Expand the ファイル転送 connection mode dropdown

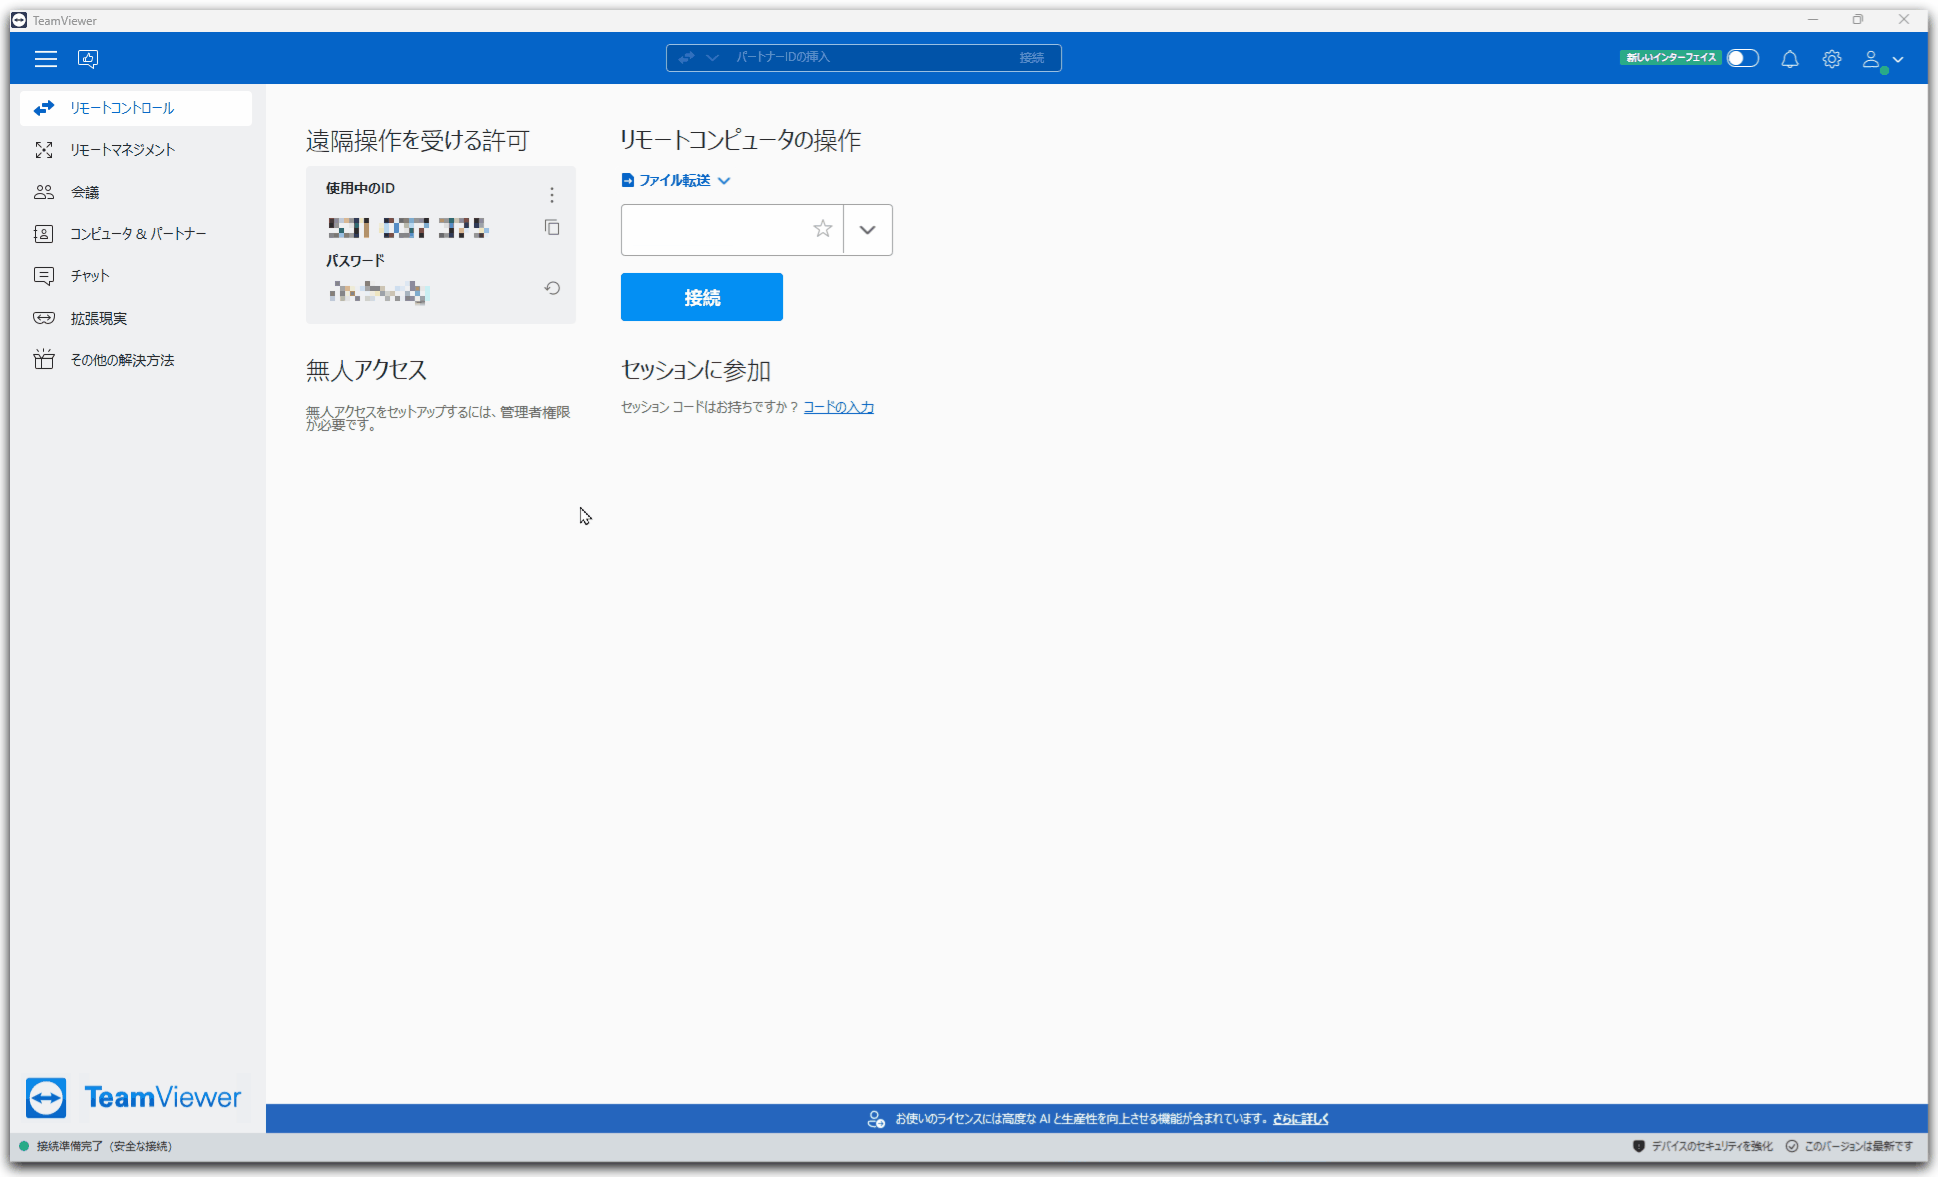pyautogui.click(x=726, y=181)
